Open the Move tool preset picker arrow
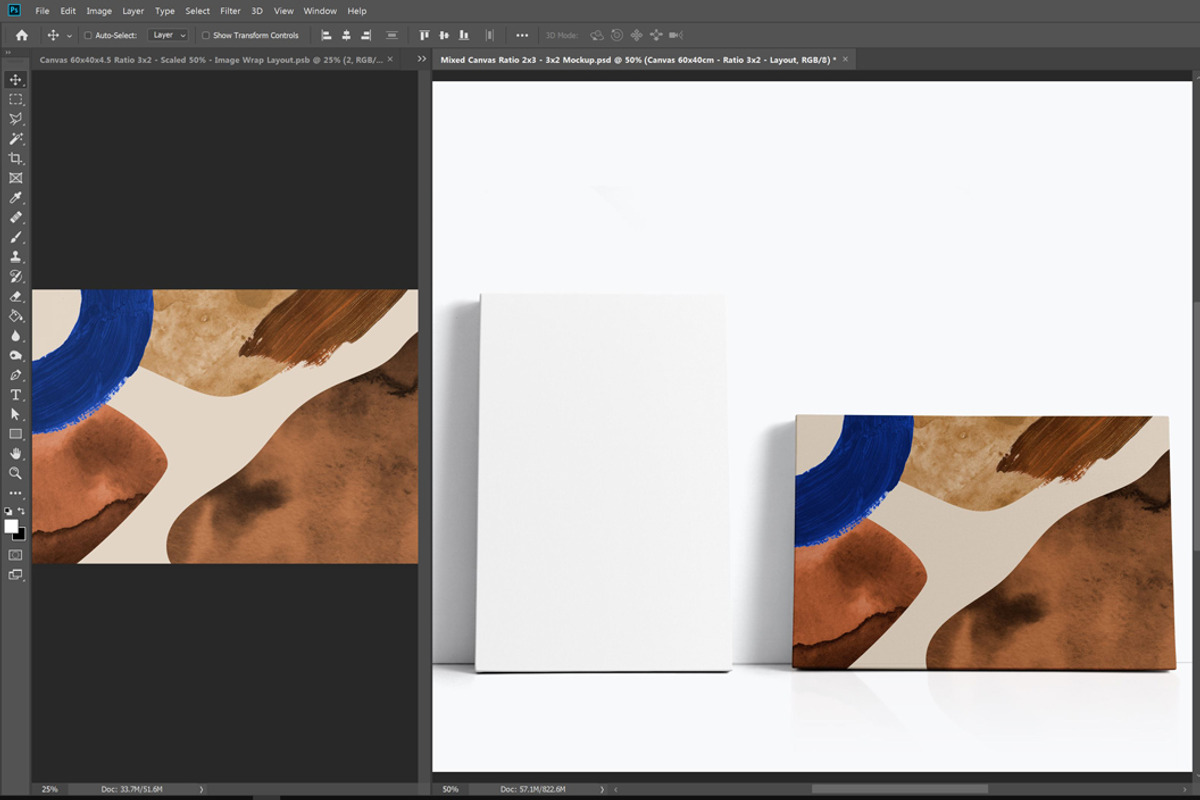This screenshot has width=1200, height=800. (x=69, y=36)
